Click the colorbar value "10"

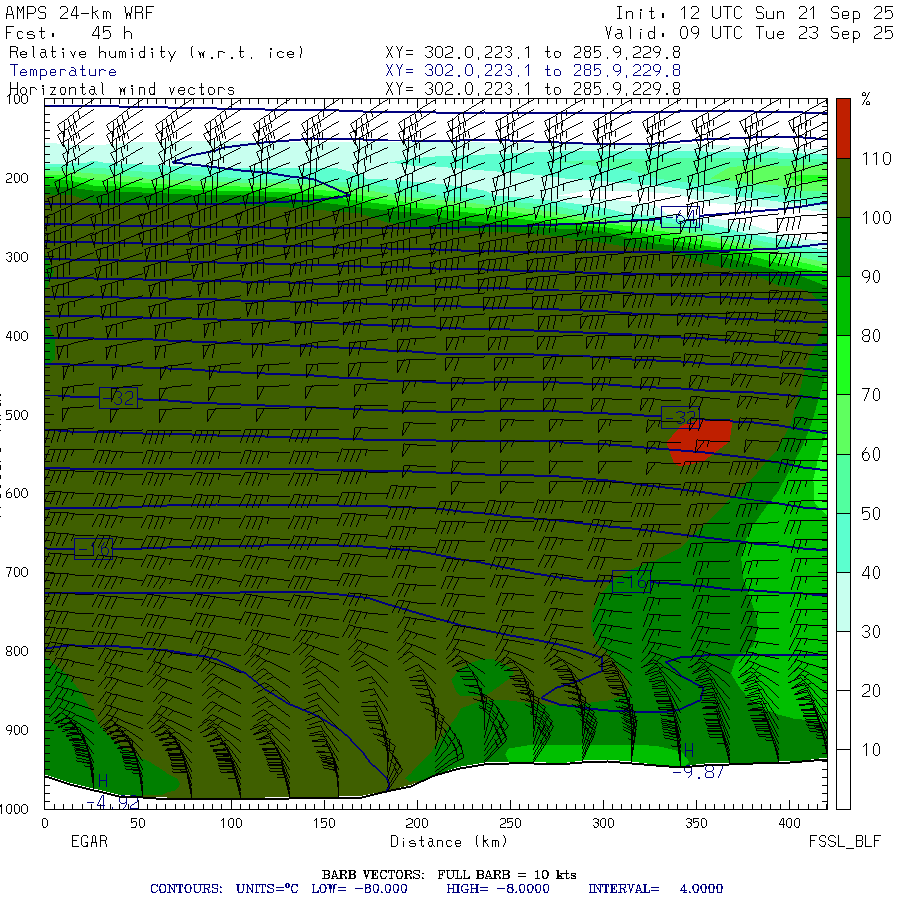point(871,750)
